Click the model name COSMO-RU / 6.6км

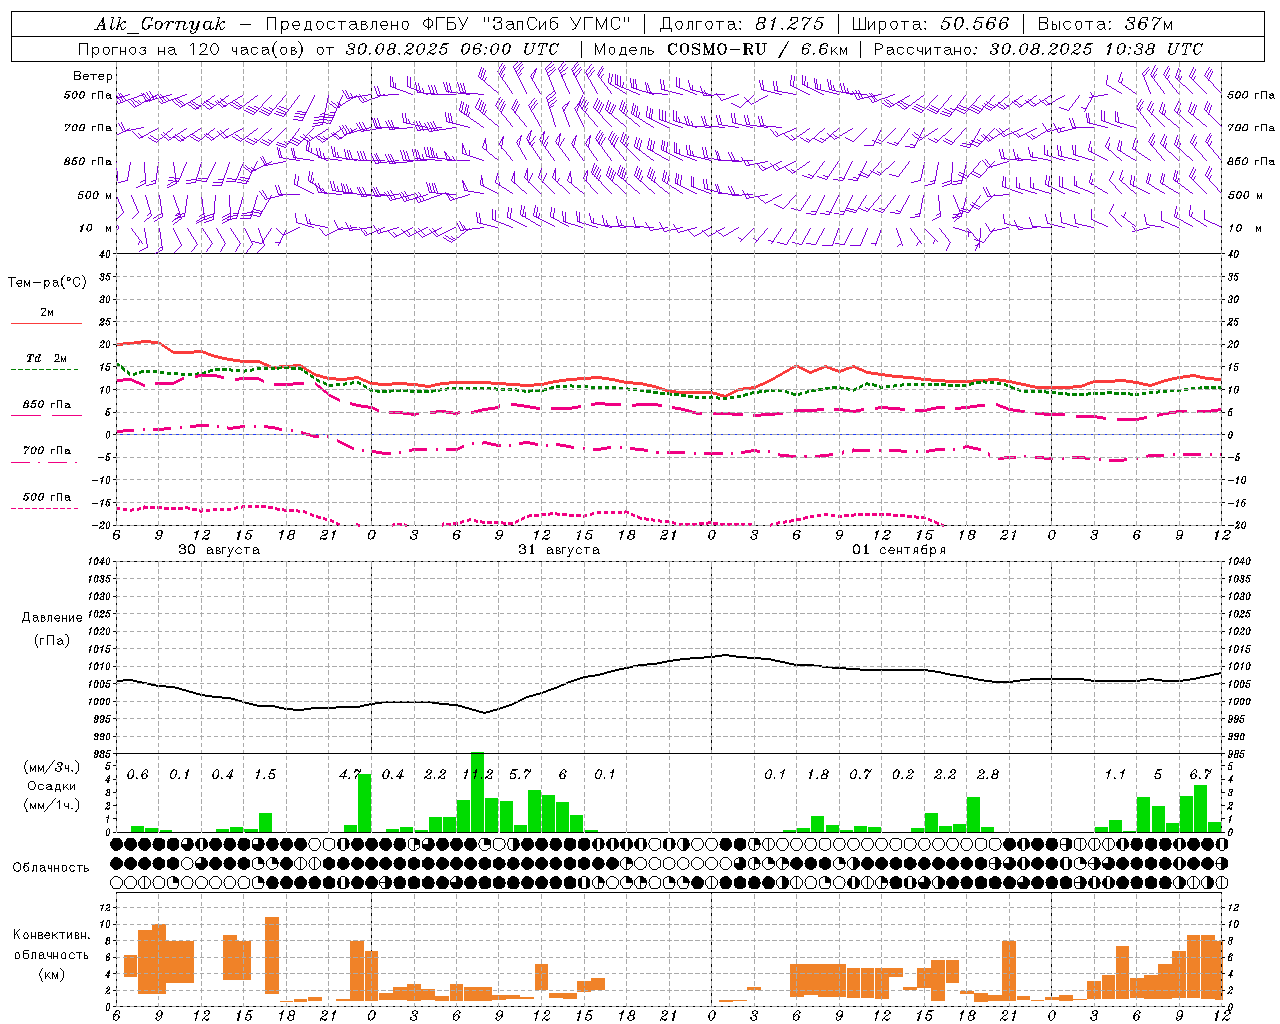click(x=758, y=49)
